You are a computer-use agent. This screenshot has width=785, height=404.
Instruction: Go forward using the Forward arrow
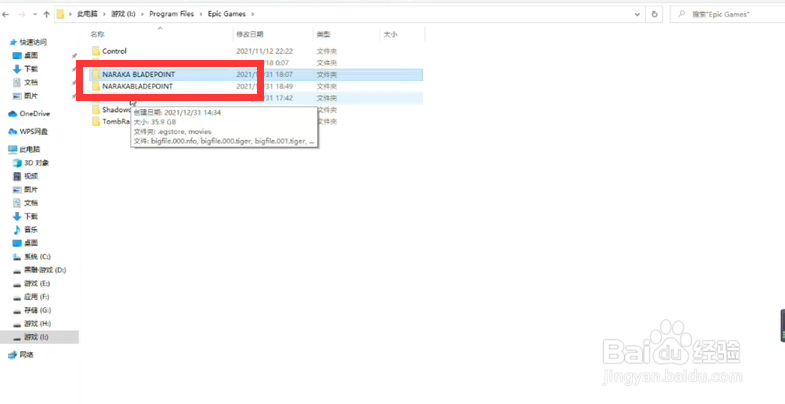pos(22,15)
